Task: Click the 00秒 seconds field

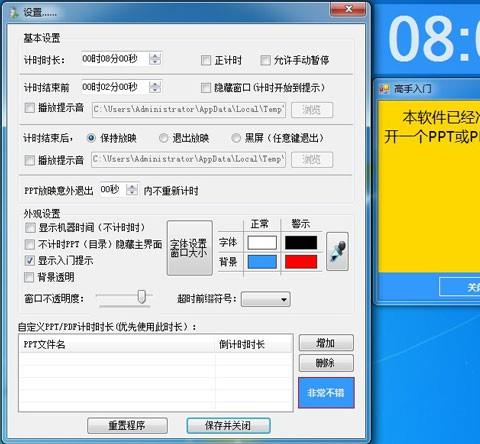Action: pos(113,190)
